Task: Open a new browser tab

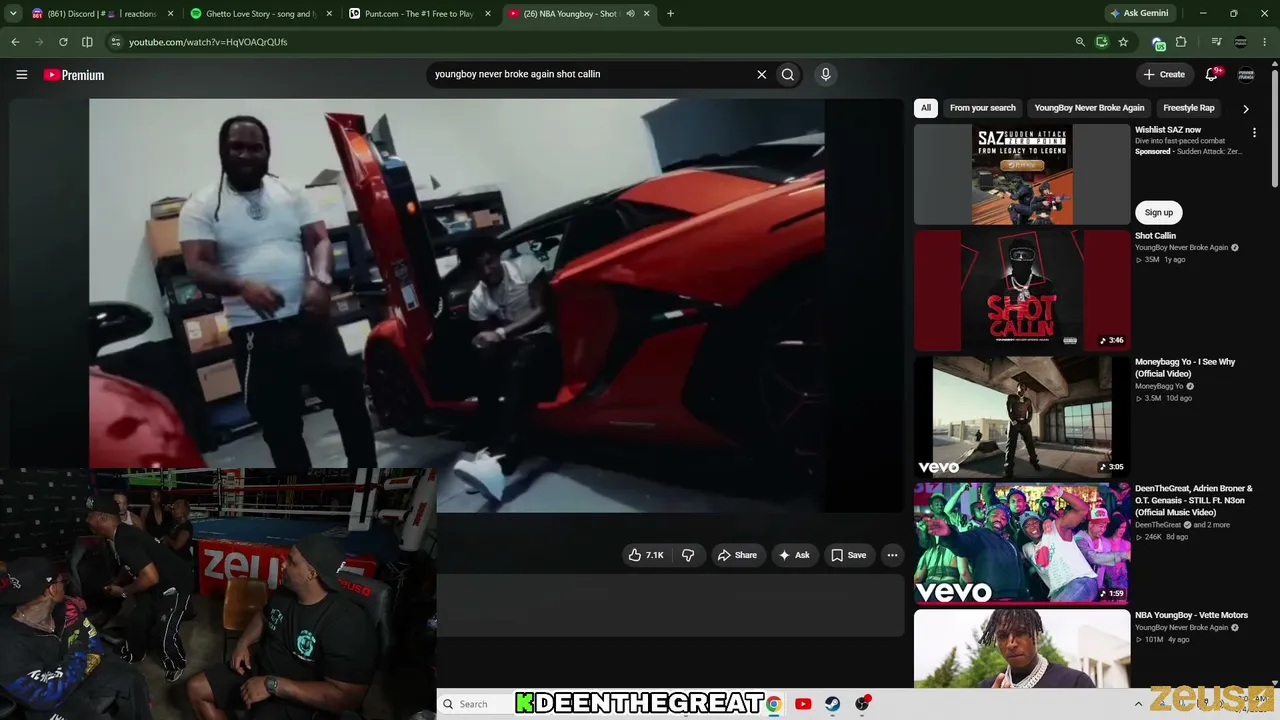Action: click(670, 14)
